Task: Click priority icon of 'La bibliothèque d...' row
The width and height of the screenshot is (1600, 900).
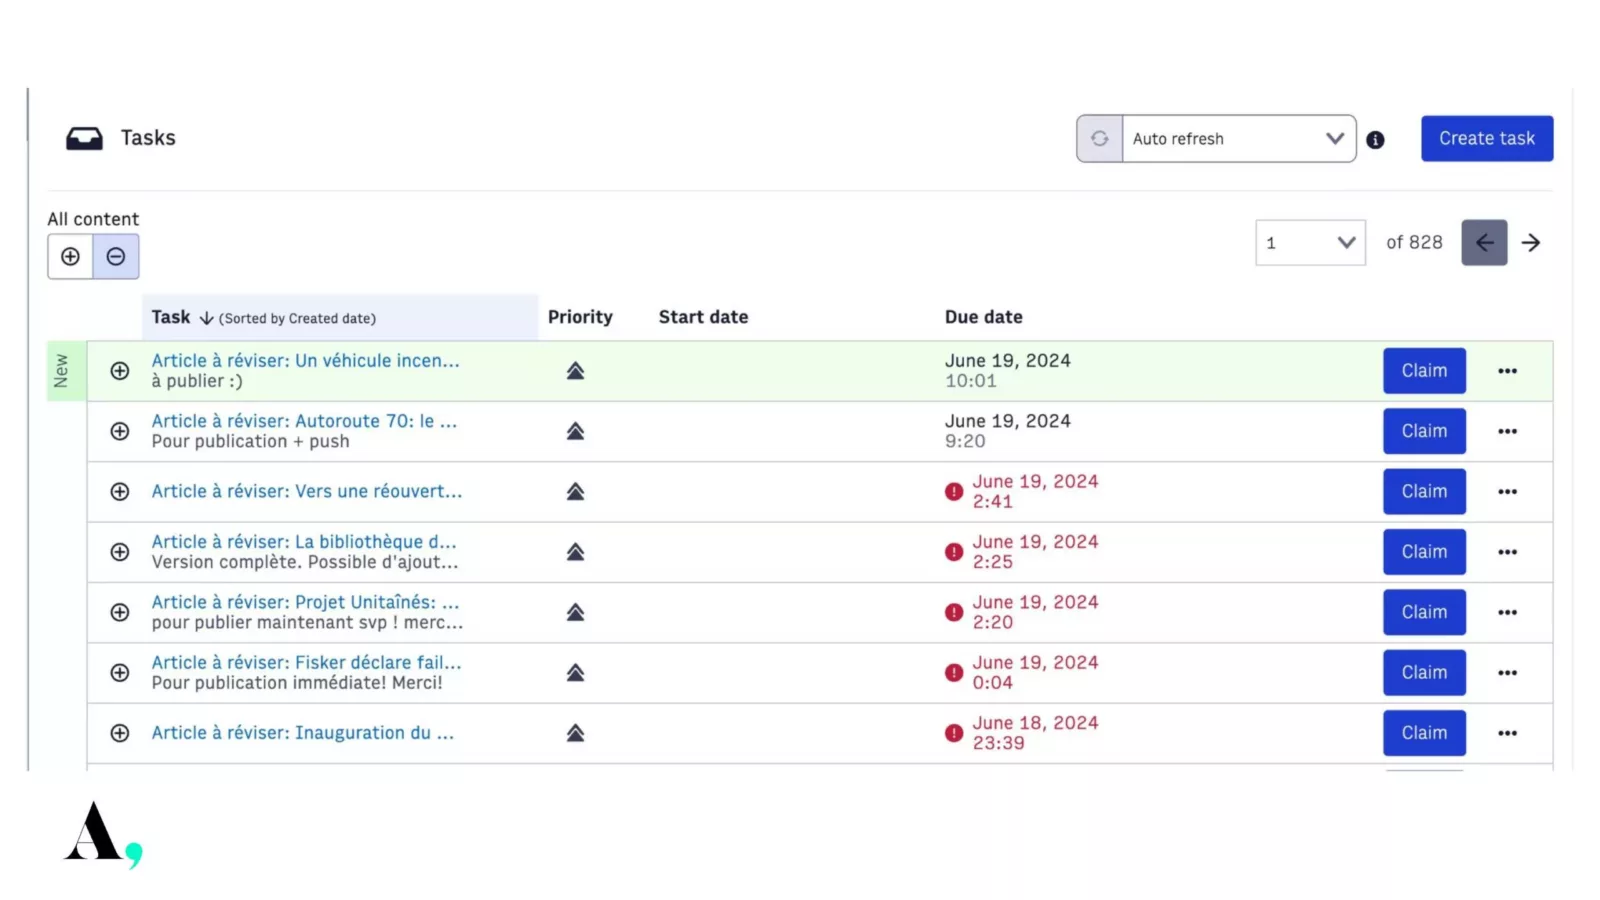Action: click(x=575, y=552)
